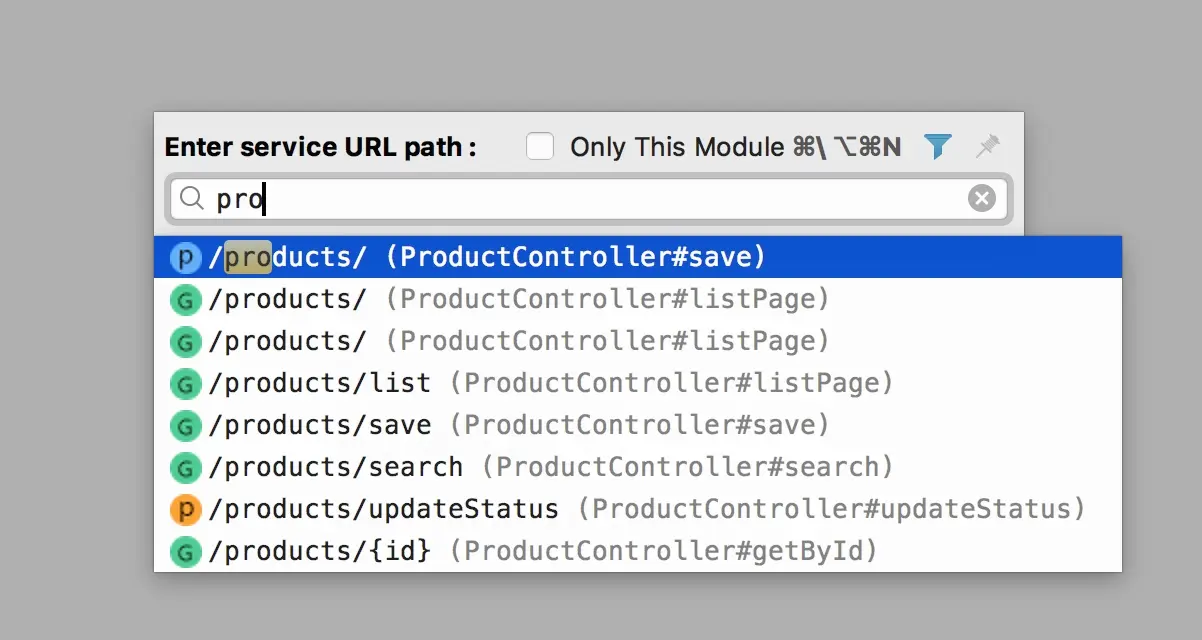Image resolution: width=1202 pixels, height=640 pixels.
Task: Select /products/search ProductController#search result
Action: 550,467
